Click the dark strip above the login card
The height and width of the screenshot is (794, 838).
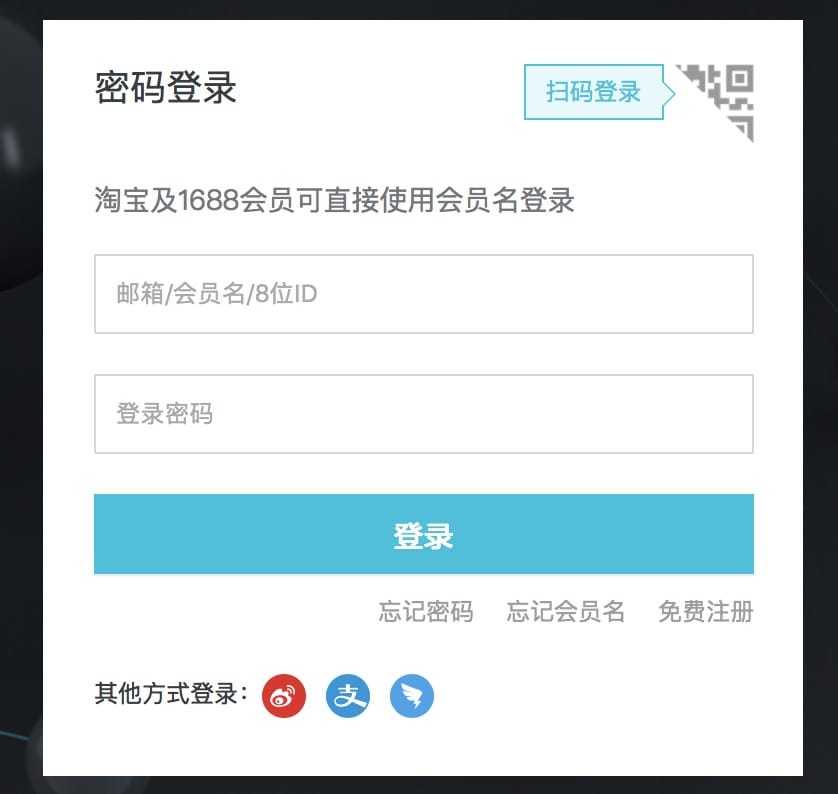pos(419,10)
